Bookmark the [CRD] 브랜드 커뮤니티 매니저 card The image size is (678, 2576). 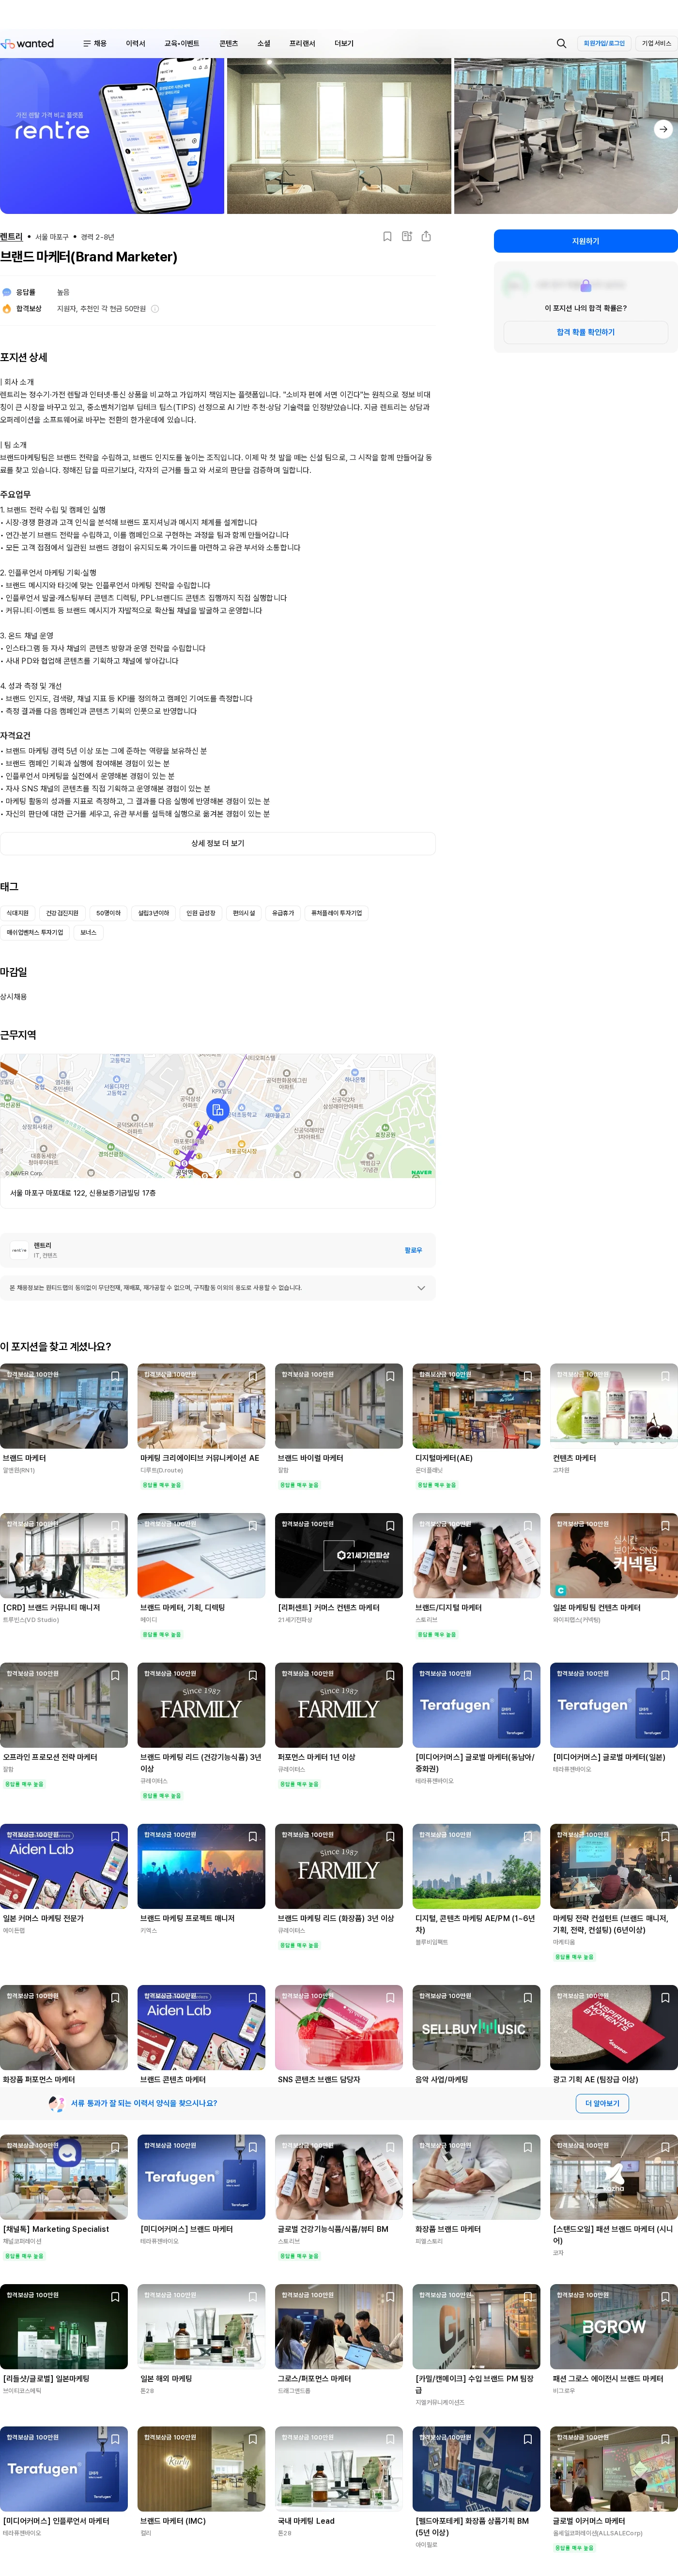click(115, 1526)
